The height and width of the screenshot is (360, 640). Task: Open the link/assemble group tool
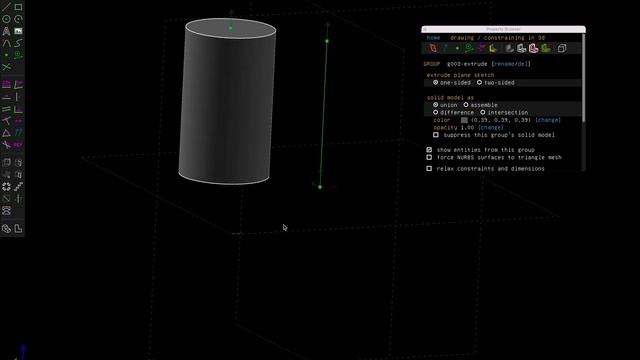coord(6,211)
